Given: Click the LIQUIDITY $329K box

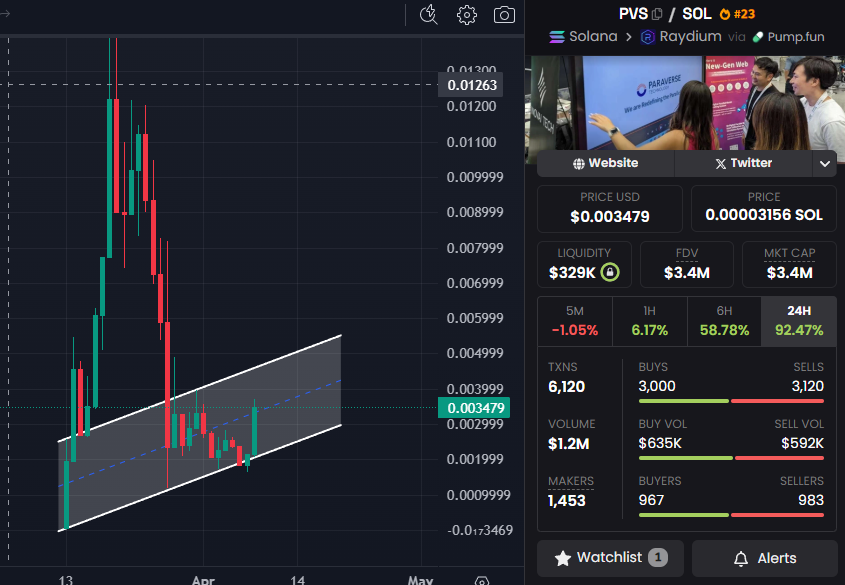Looking at the screenshot, I should point(584,264).
